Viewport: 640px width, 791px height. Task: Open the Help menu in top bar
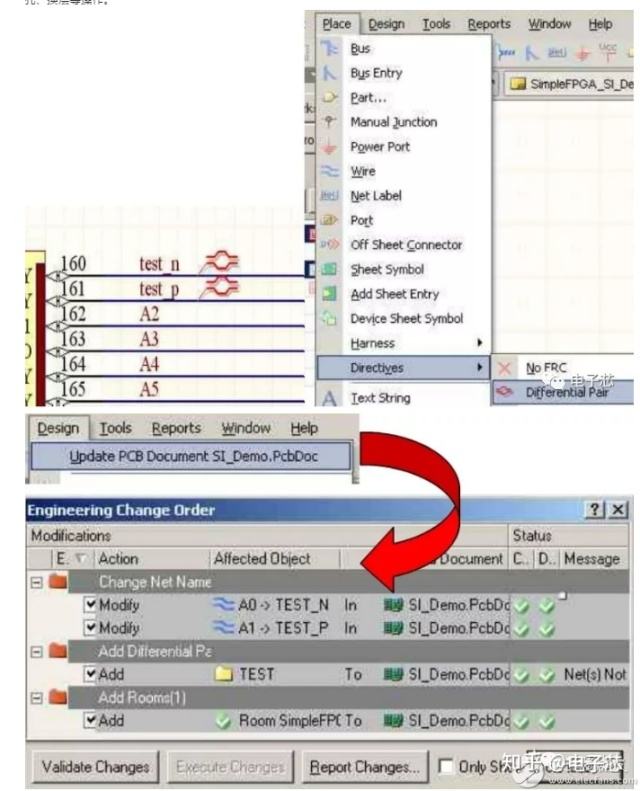[x=600, y=24]
